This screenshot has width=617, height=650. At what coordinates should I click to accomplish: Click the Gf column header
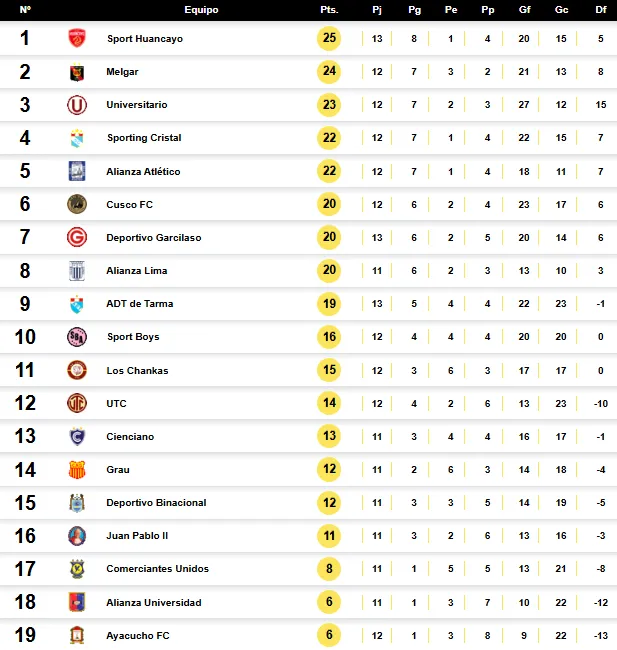pyautogui.click(x=525, y=10)
